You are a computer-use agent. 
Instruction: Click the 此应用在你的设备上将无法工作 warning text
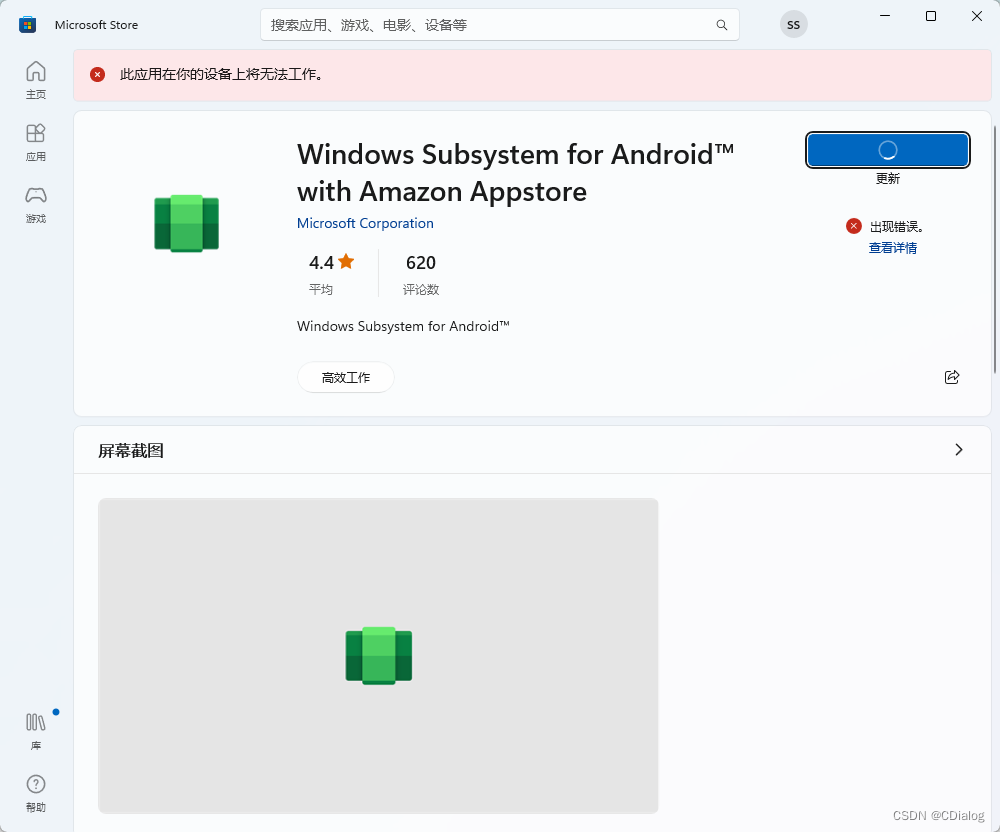(223, 75)
